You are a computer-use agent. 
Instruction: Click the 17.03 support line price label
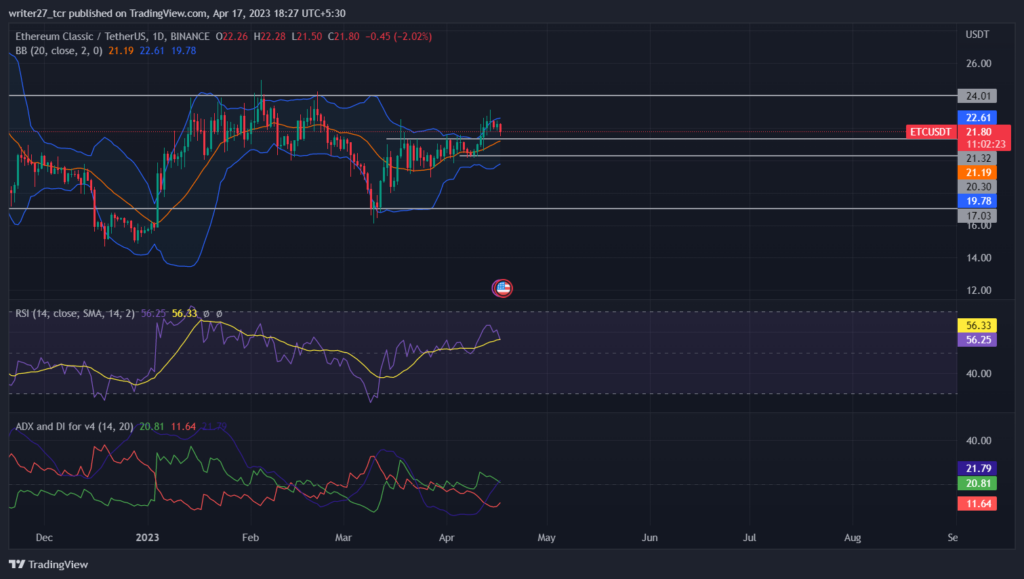coord(977,215)
